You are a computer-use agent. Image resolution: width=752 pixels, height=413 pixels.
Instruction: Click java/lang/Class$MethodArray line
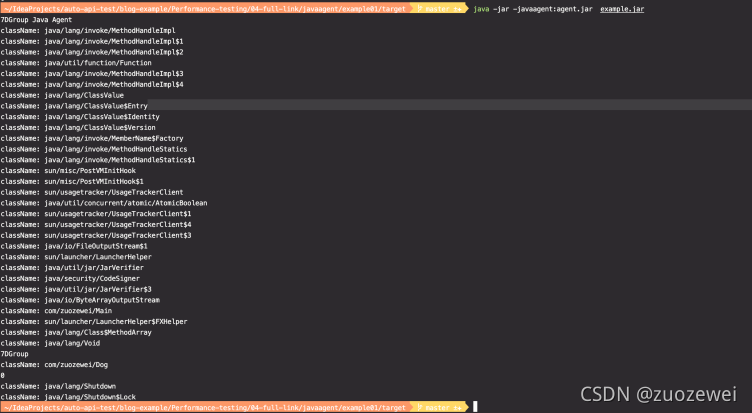[76, 333]
